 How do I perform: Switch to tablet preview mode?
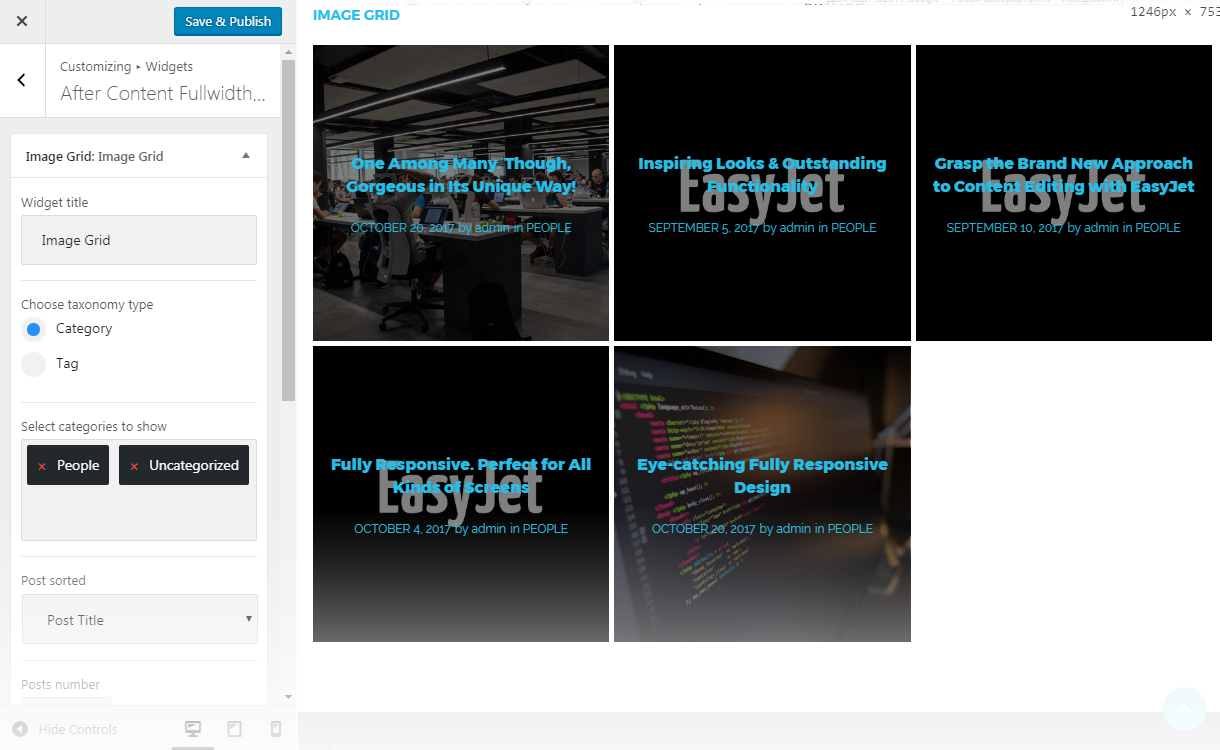[x=235, y=729]
